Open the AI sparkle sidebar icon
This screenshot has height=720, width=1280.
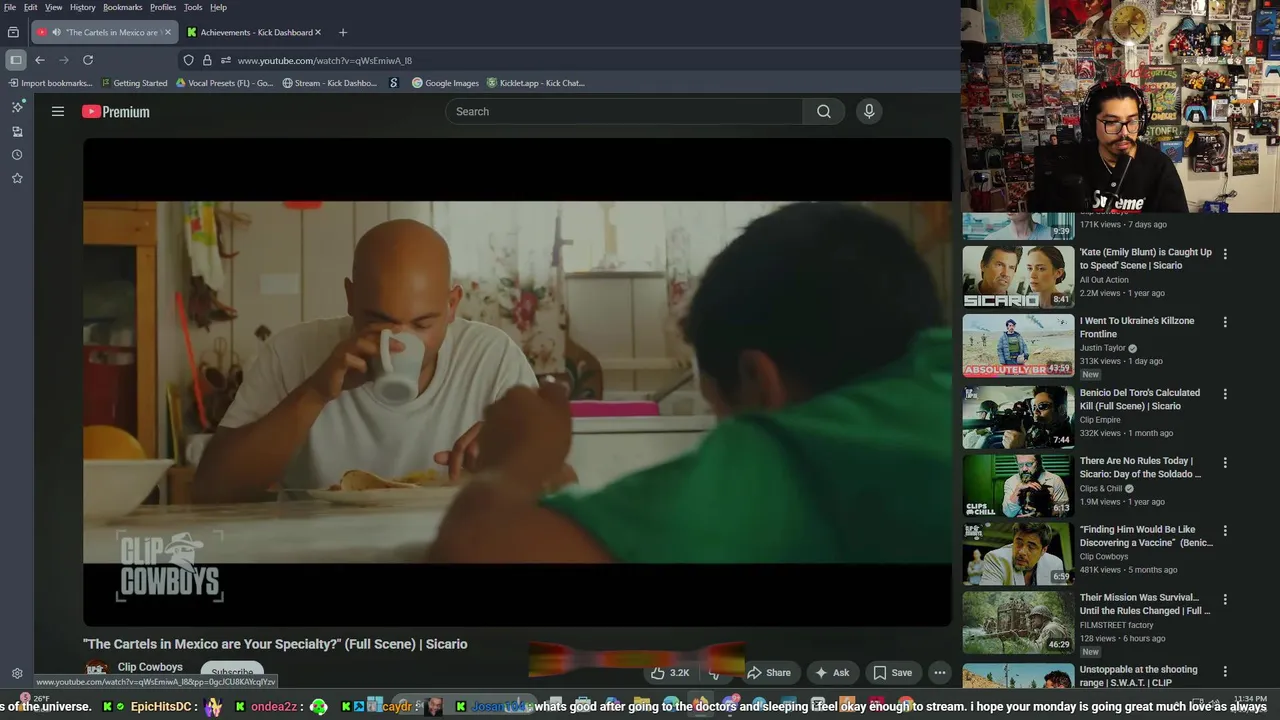pyautogui.click(x=17, y=107)
